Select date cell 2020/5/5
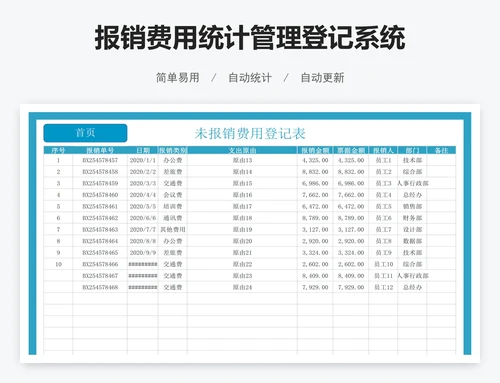Screen dimensions: 500x383 pos(143,206)
